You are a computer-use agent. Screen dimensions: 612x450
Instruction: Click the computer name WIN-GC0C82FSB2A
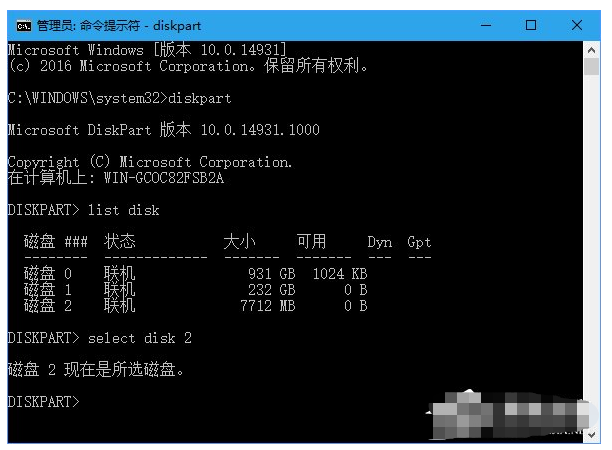click(164, 178)
